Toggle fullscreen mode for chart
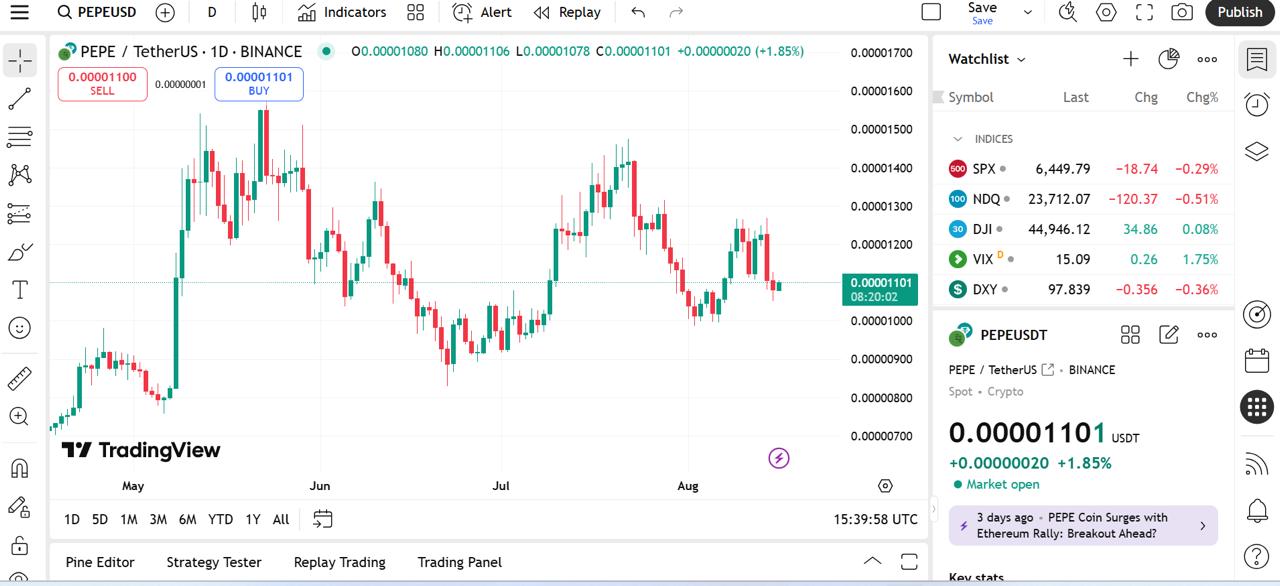This screenshot has width=1280, height=586. (1144, 12)
